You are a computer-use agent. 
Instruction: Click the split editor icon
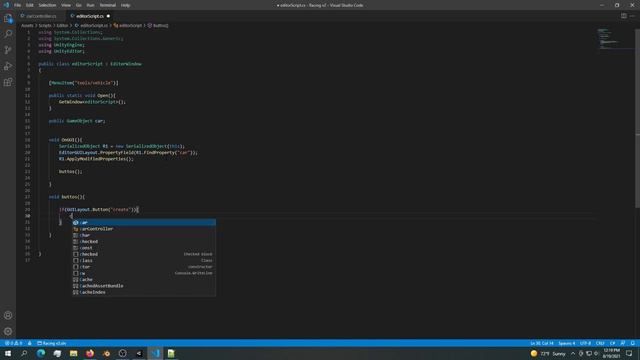pos(623,16)
